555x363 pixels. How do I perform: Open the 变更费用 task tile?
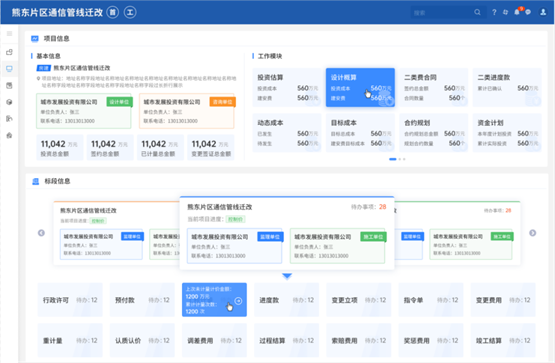click(x=503, y=300)
